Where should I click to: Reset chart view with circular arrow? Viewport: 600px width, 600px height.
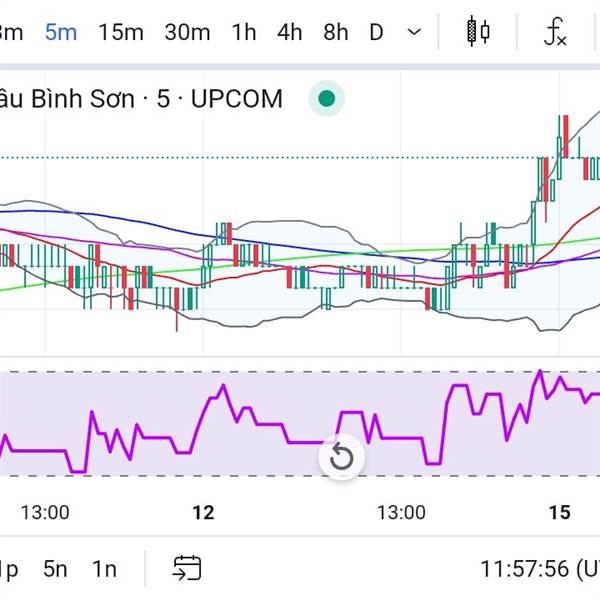pyautogui.click(x=342, y=457)
